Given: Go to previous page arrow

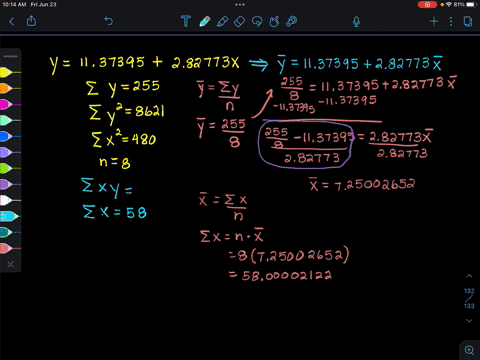Looking at the screenshot, I should click(x=469, y=276).
